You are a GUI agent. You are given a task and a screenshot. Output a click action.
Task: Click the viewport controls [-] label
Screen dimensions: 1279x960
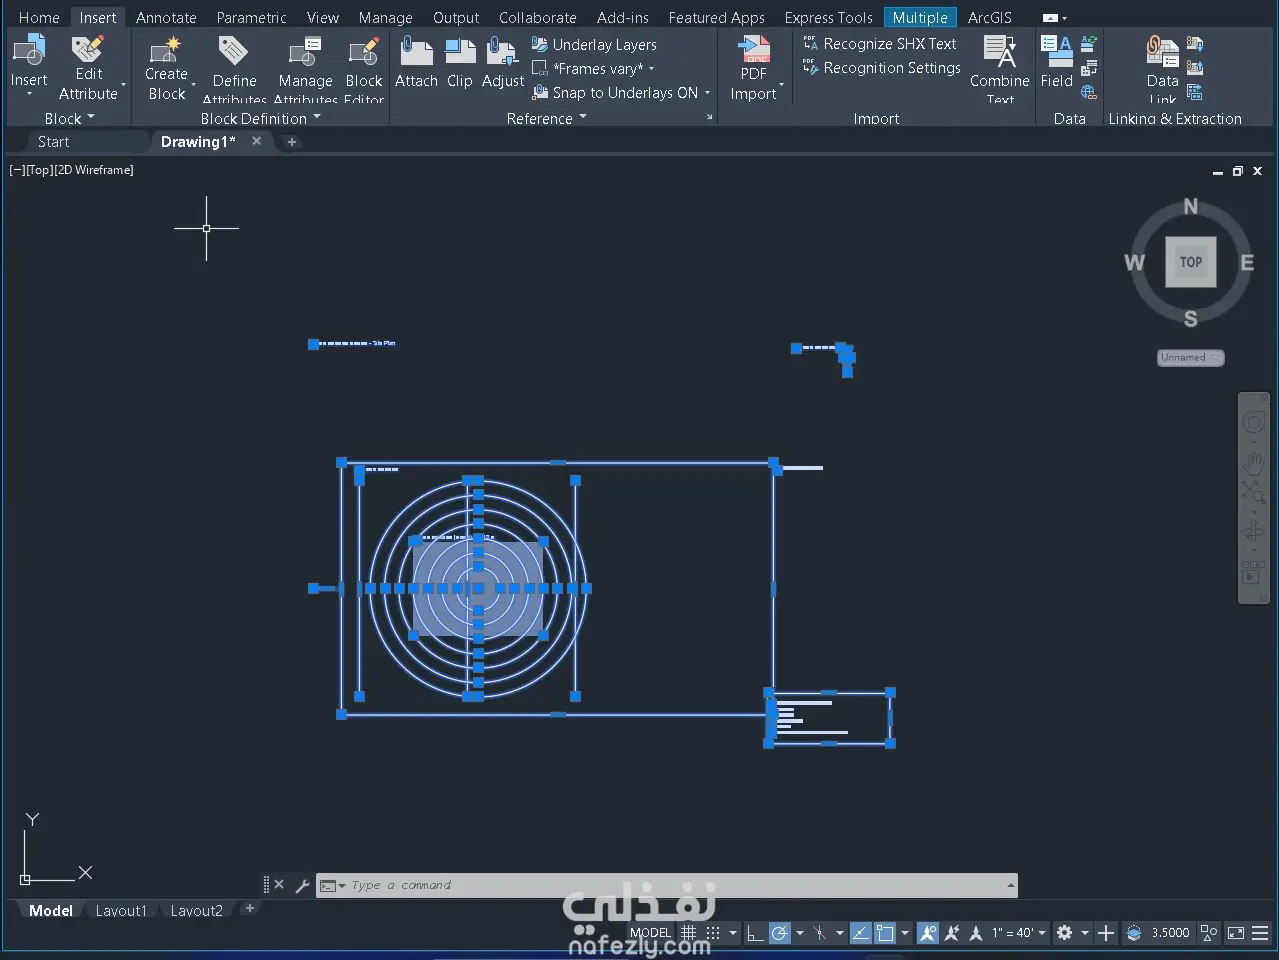point(17,170)
